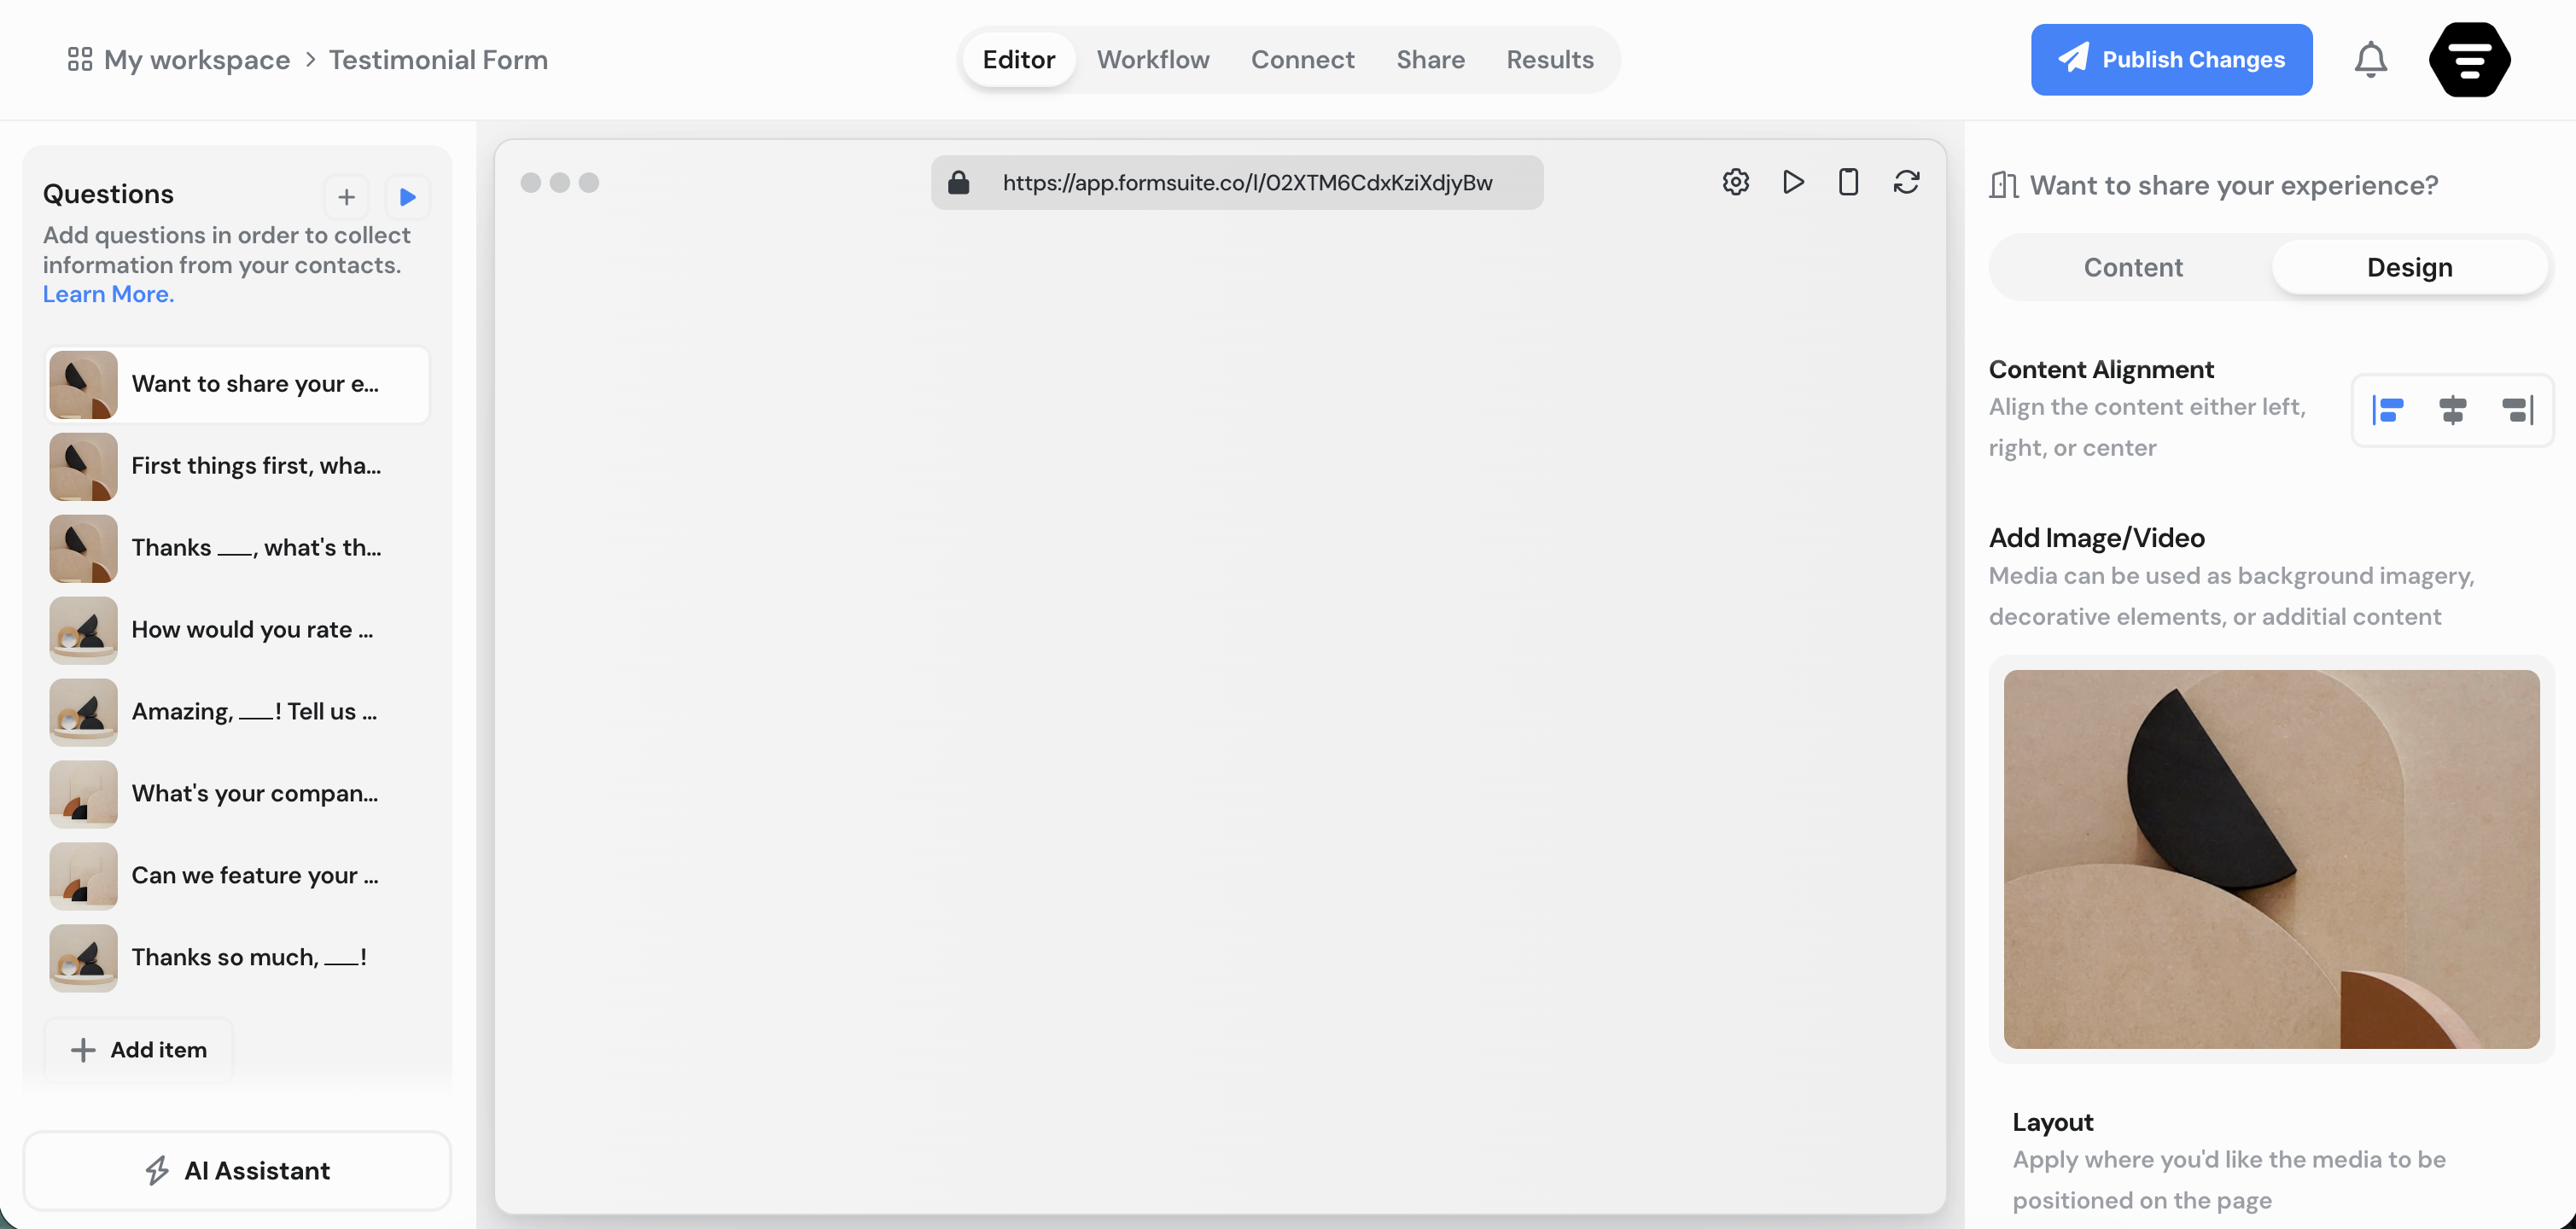This screenshot has width=2576, height=1229.
Task: Open the user profile avatar
Action: pyautogui.click(x=2469, y=60)
